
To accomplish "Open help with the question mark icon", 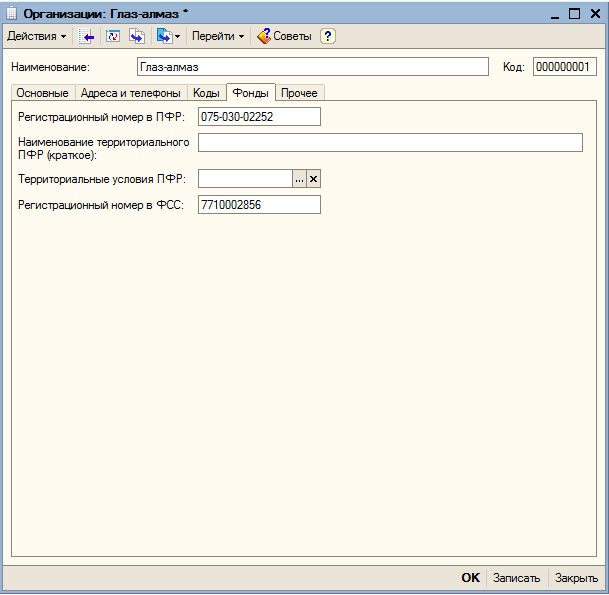I will [328, 36].
